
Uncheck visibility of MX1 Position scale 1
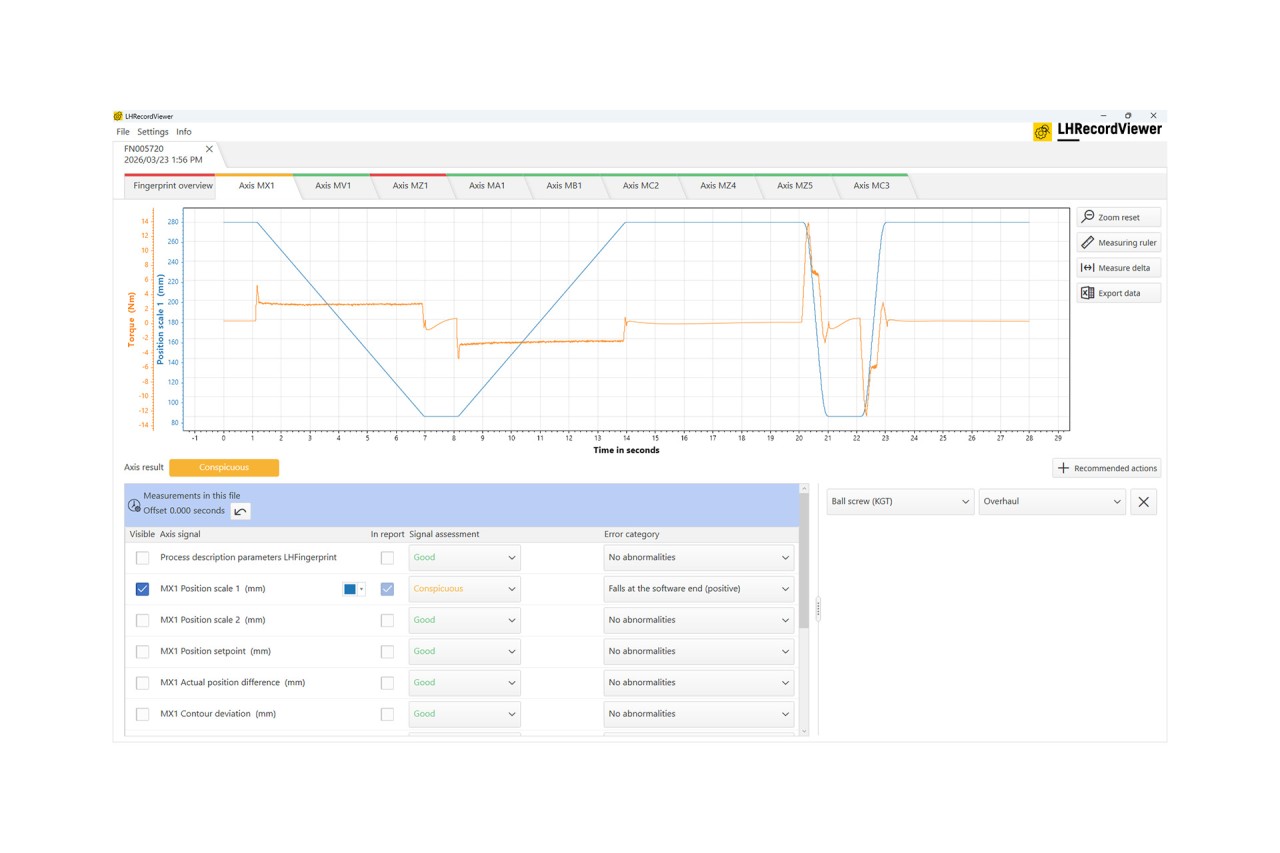(142, 589)
